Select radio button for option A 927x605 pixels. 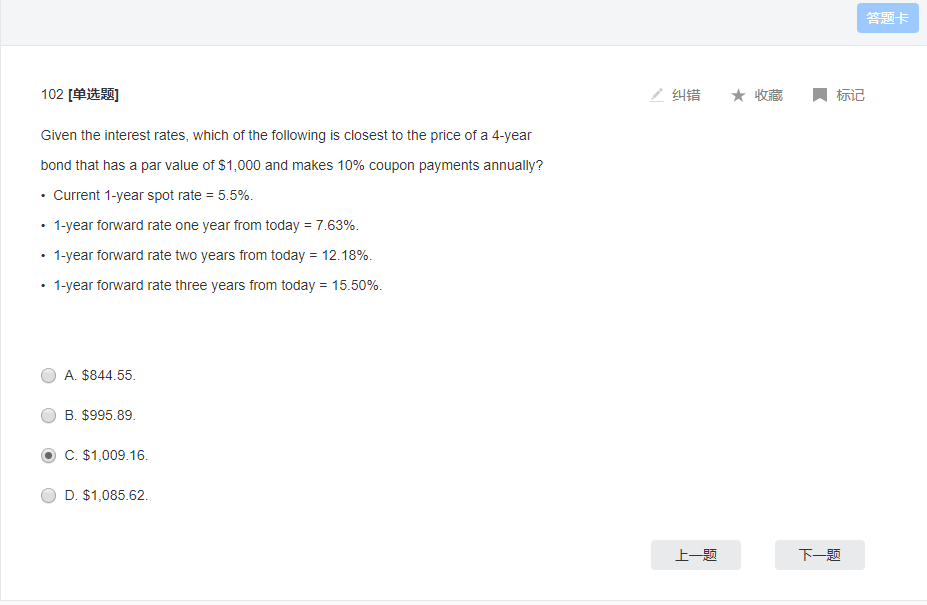pyautogui.click(x=48, y=376)
